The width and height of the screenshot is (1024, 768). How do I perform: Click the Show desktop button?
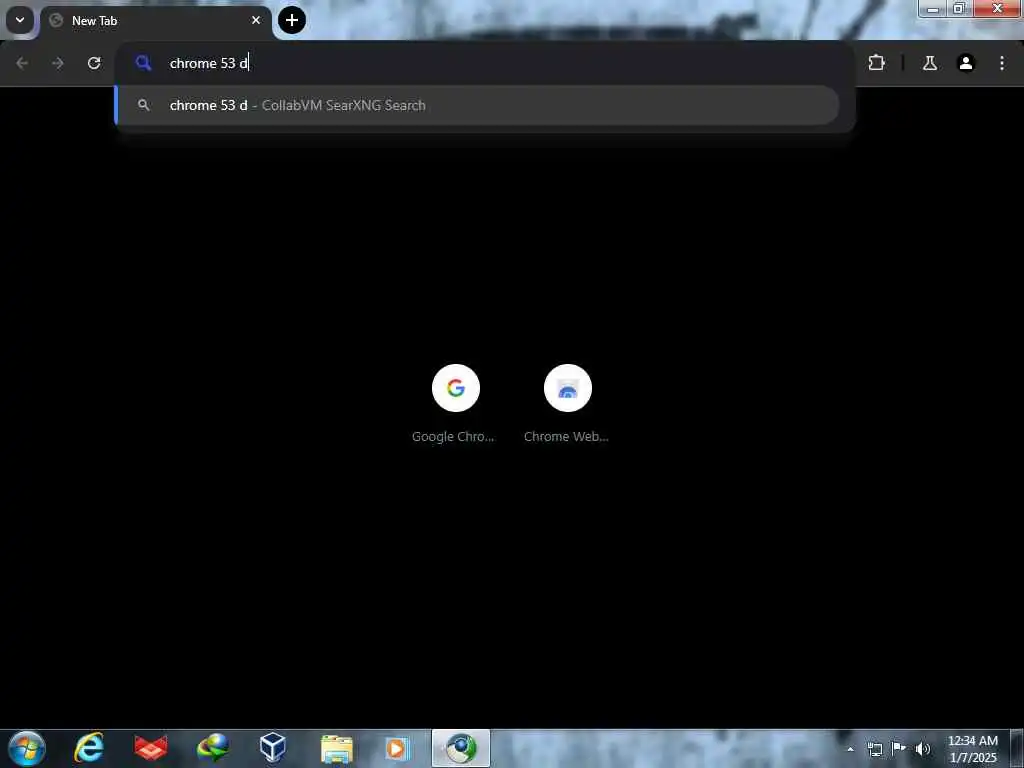[x=1017, y=749]
